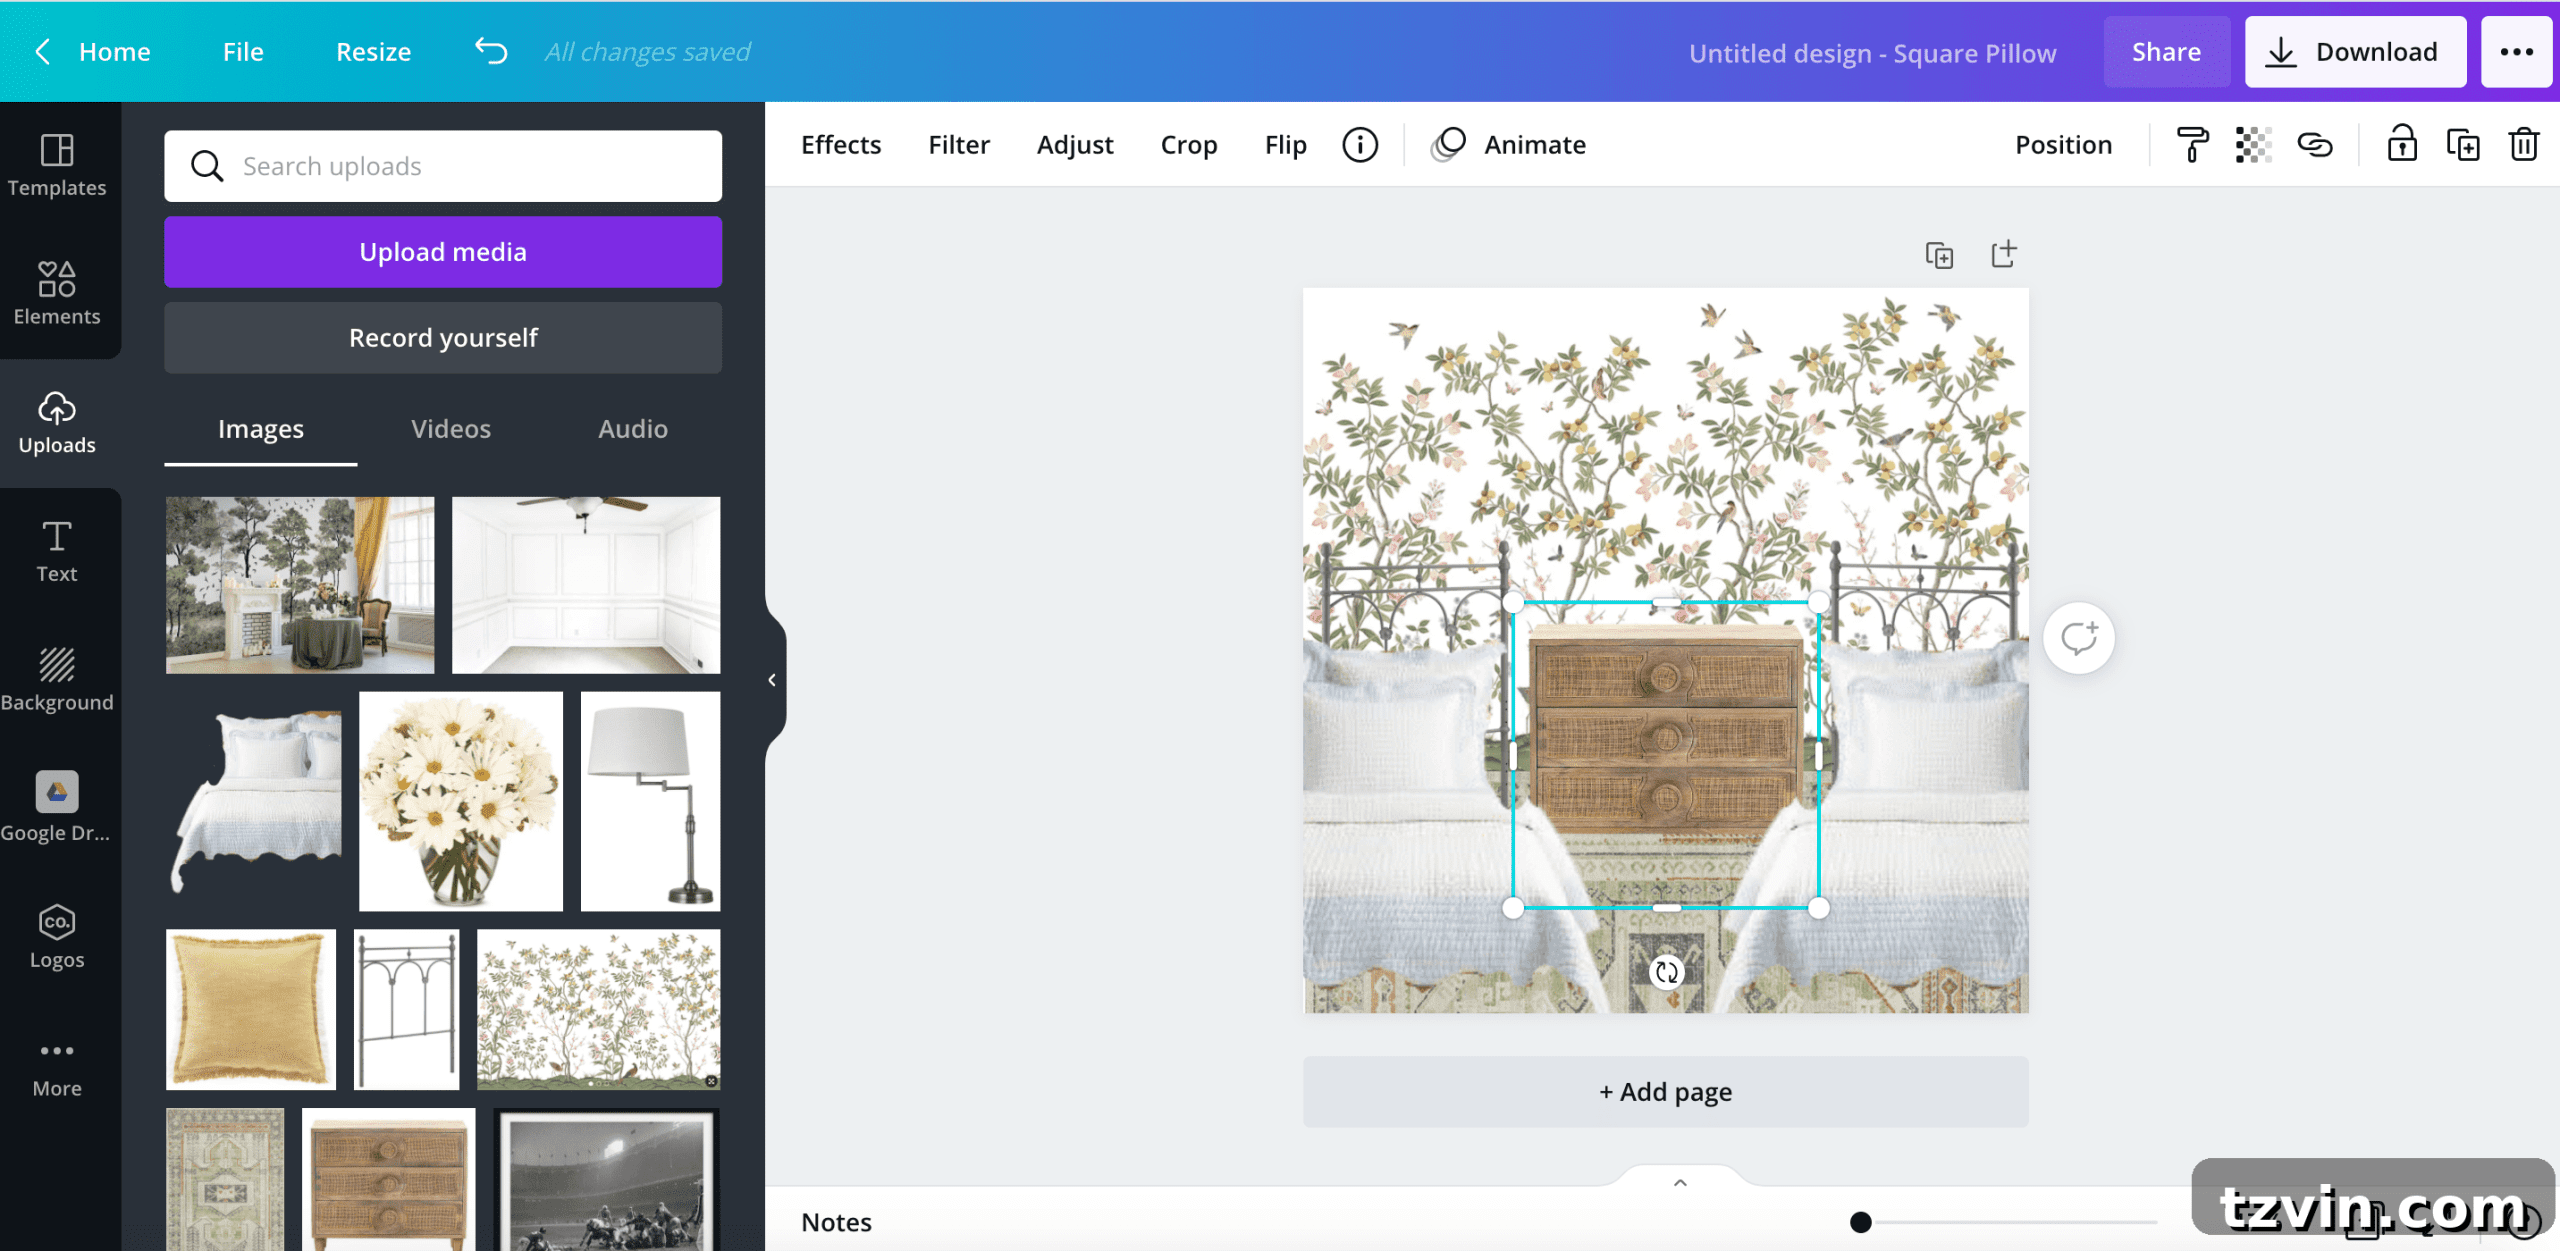The image size is (2560, 1251).
Task: Click the duplicate page icon above the canvas
Action: pos(1939,255)
